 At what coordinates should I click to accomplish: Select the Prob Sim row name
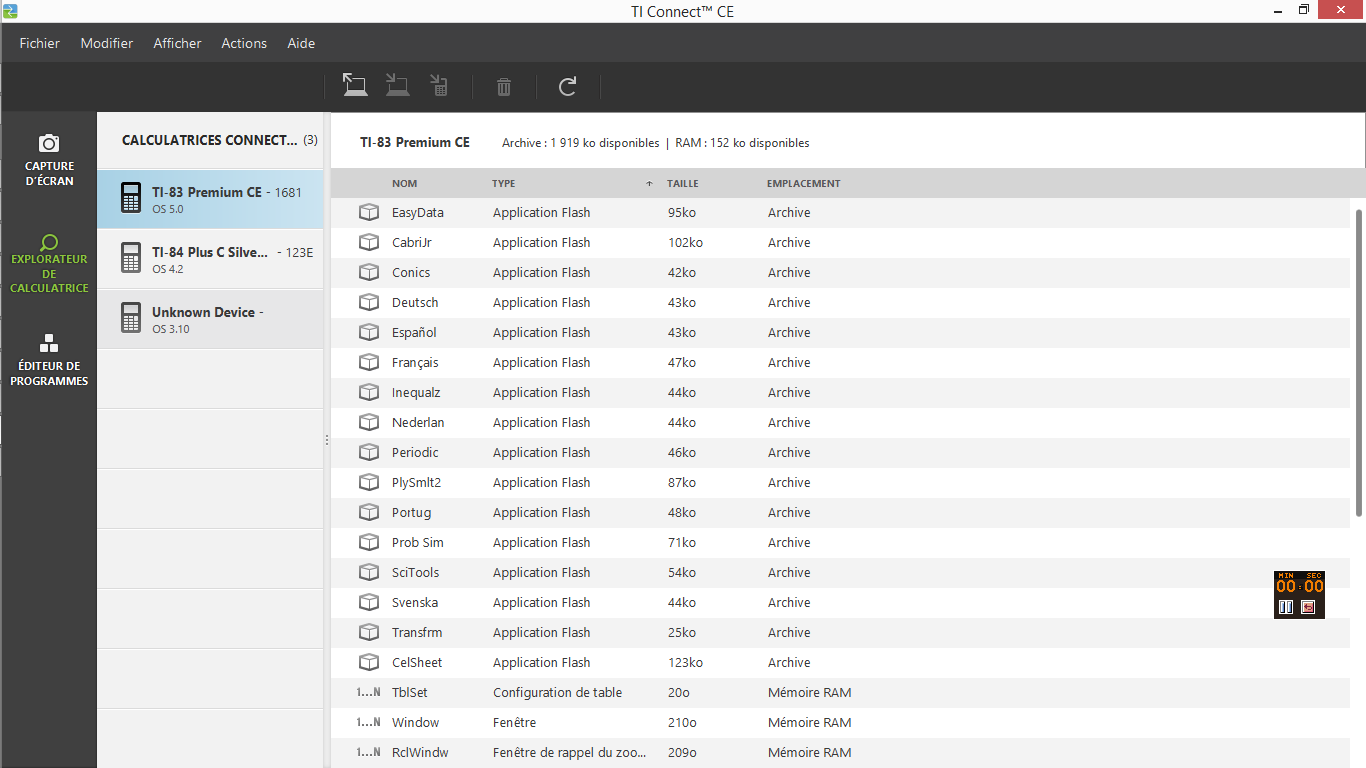(418, 542)
